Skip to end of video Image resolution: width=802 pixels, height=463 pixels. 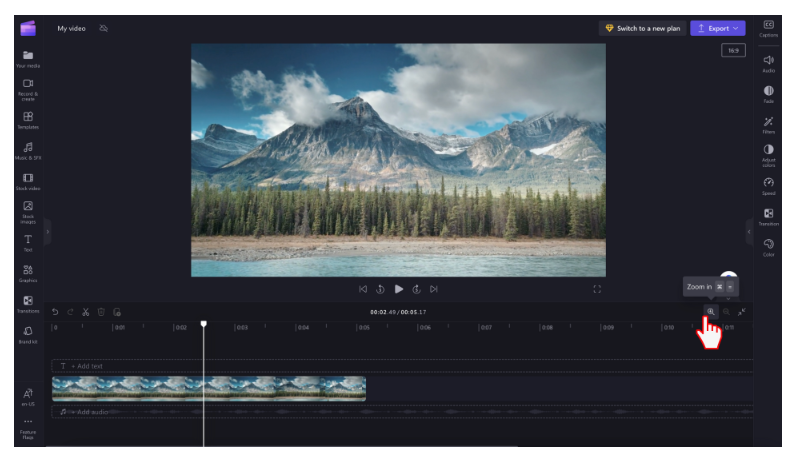coord(434,289)
